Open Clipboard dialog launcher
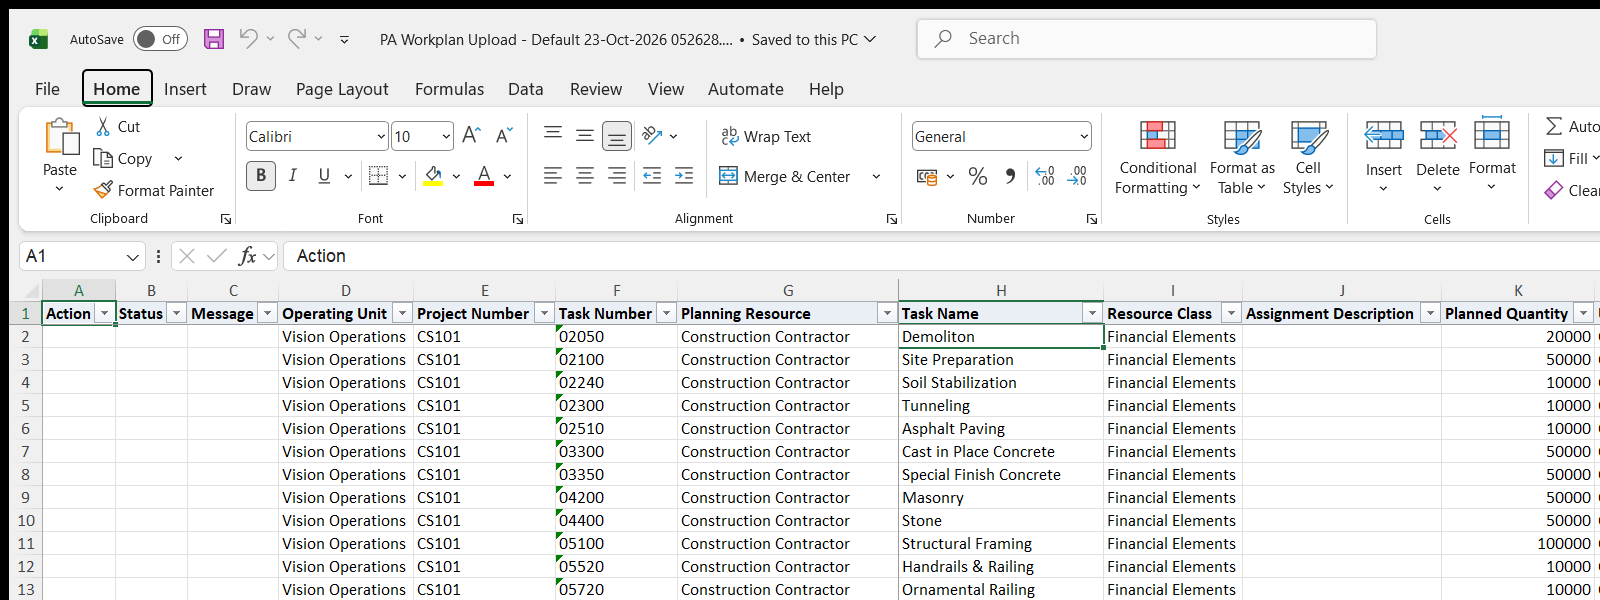Image resolution: width=1600 pixels, height=600 pixels. coord(226,219)
